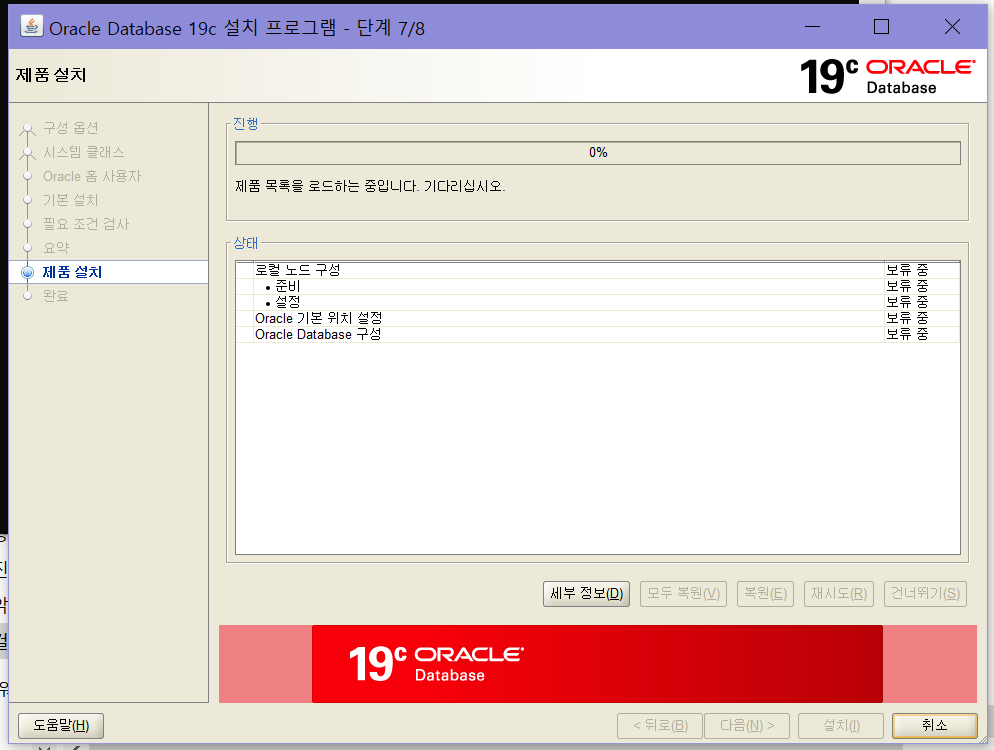Viewport: 994px width, 750px height.
Task: Select Oracle 홈 사용자 step in sidebar
Action: [x=92, y=176]
